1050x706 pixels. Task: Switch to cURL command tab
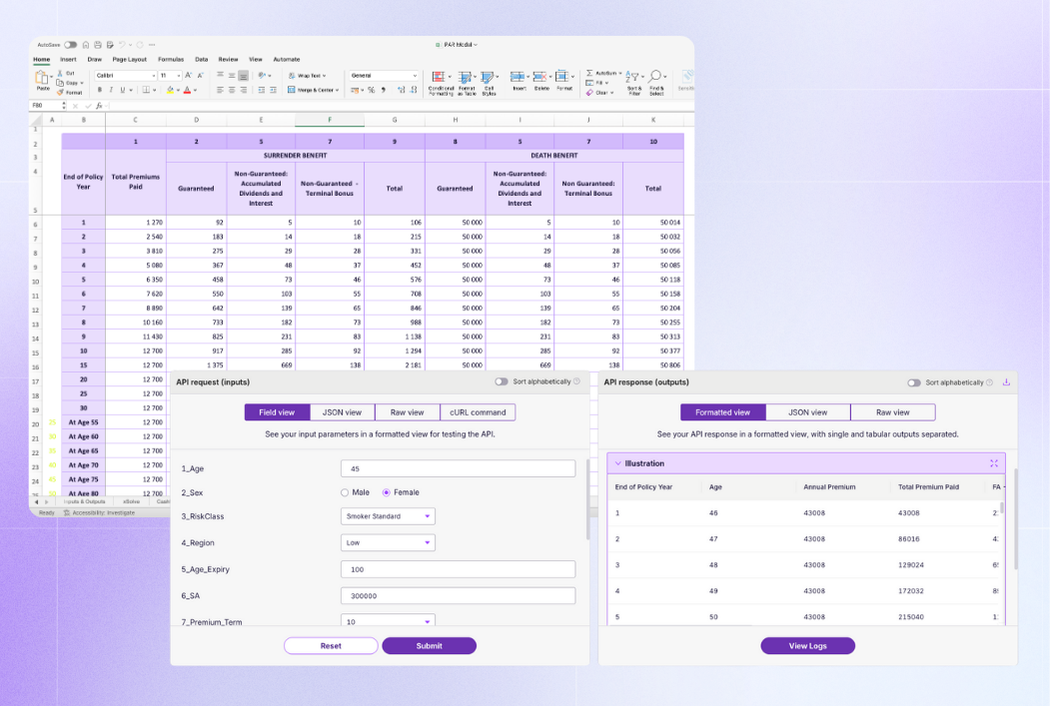(477, 412)
